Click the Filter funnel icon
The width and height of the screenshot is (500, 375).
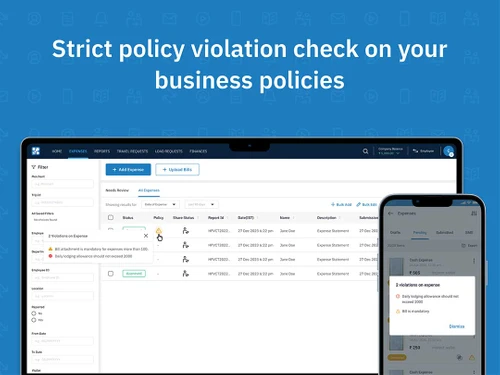(34, 167)
